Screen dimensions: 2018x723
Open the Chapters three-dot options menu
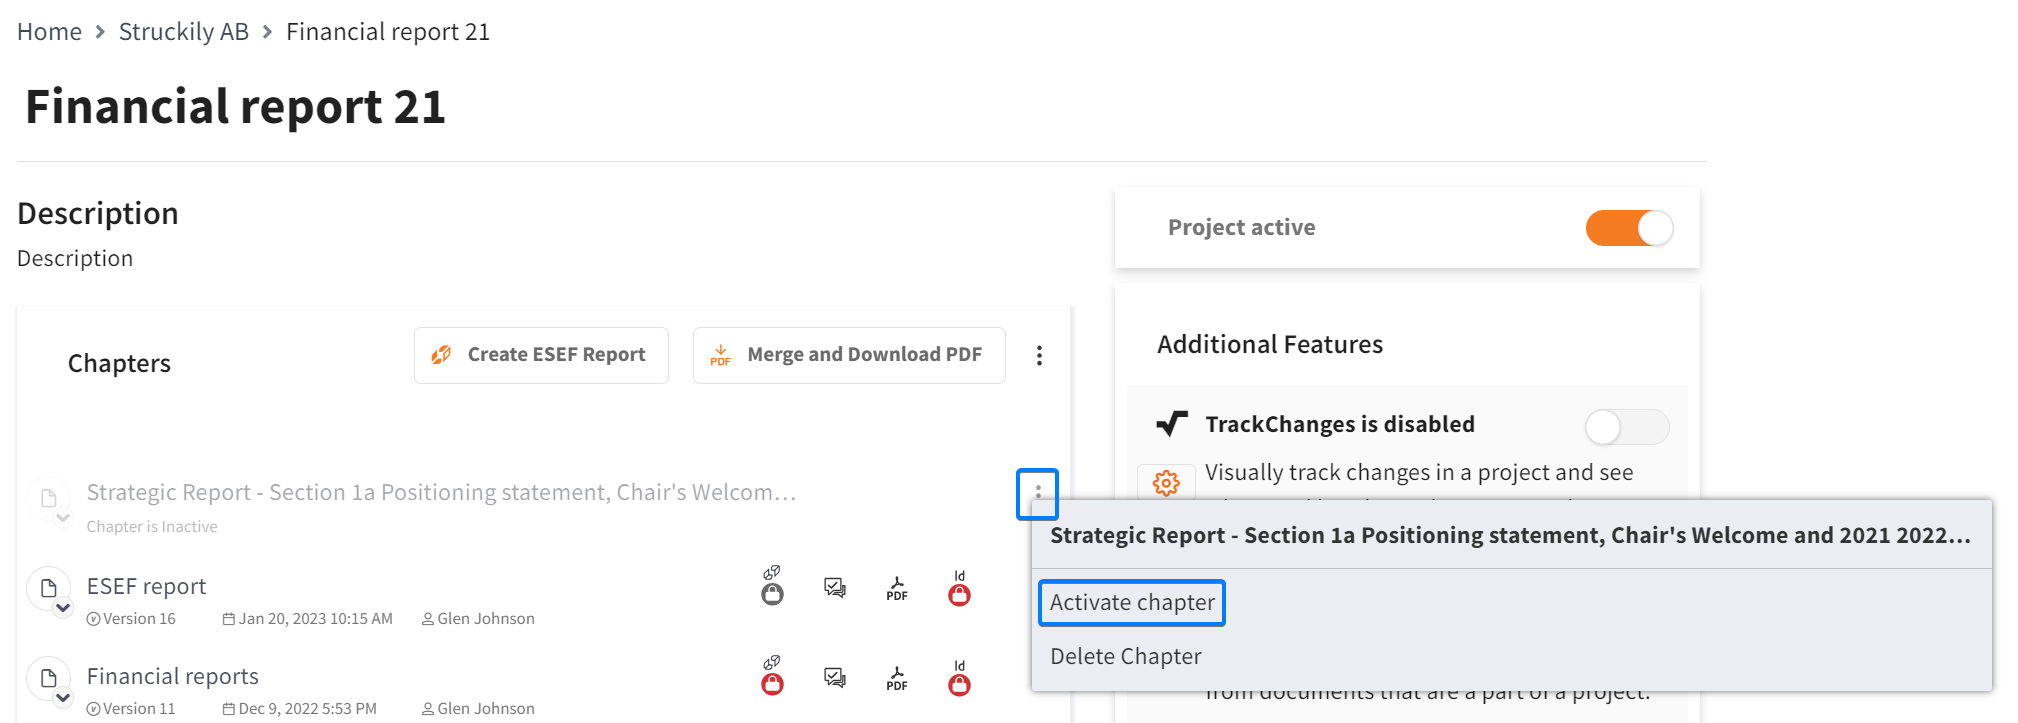coord(1039,355)
